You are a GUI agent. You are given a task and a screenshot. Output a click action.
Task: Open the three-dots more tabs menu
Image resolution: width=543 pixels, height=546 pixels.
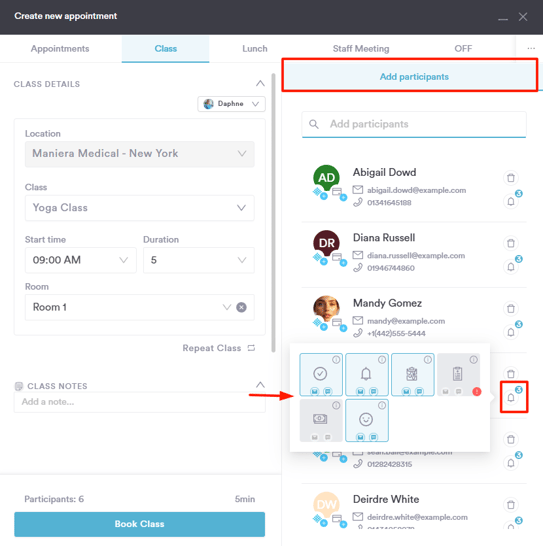(531, 48)
